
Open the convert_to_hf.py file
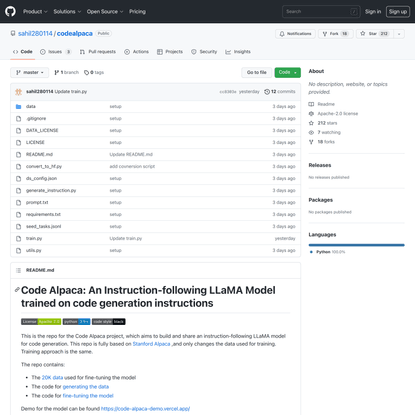[44, 167]
